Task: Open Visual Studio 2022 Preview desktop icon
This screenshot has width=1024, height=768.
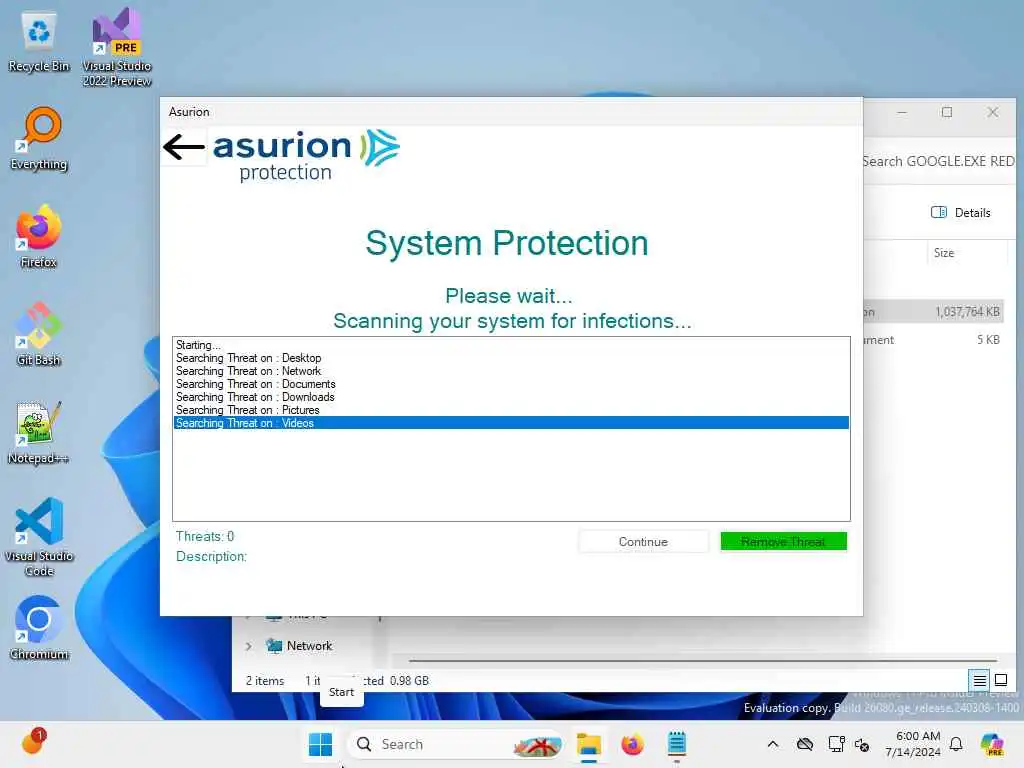Action: [117, 48]
